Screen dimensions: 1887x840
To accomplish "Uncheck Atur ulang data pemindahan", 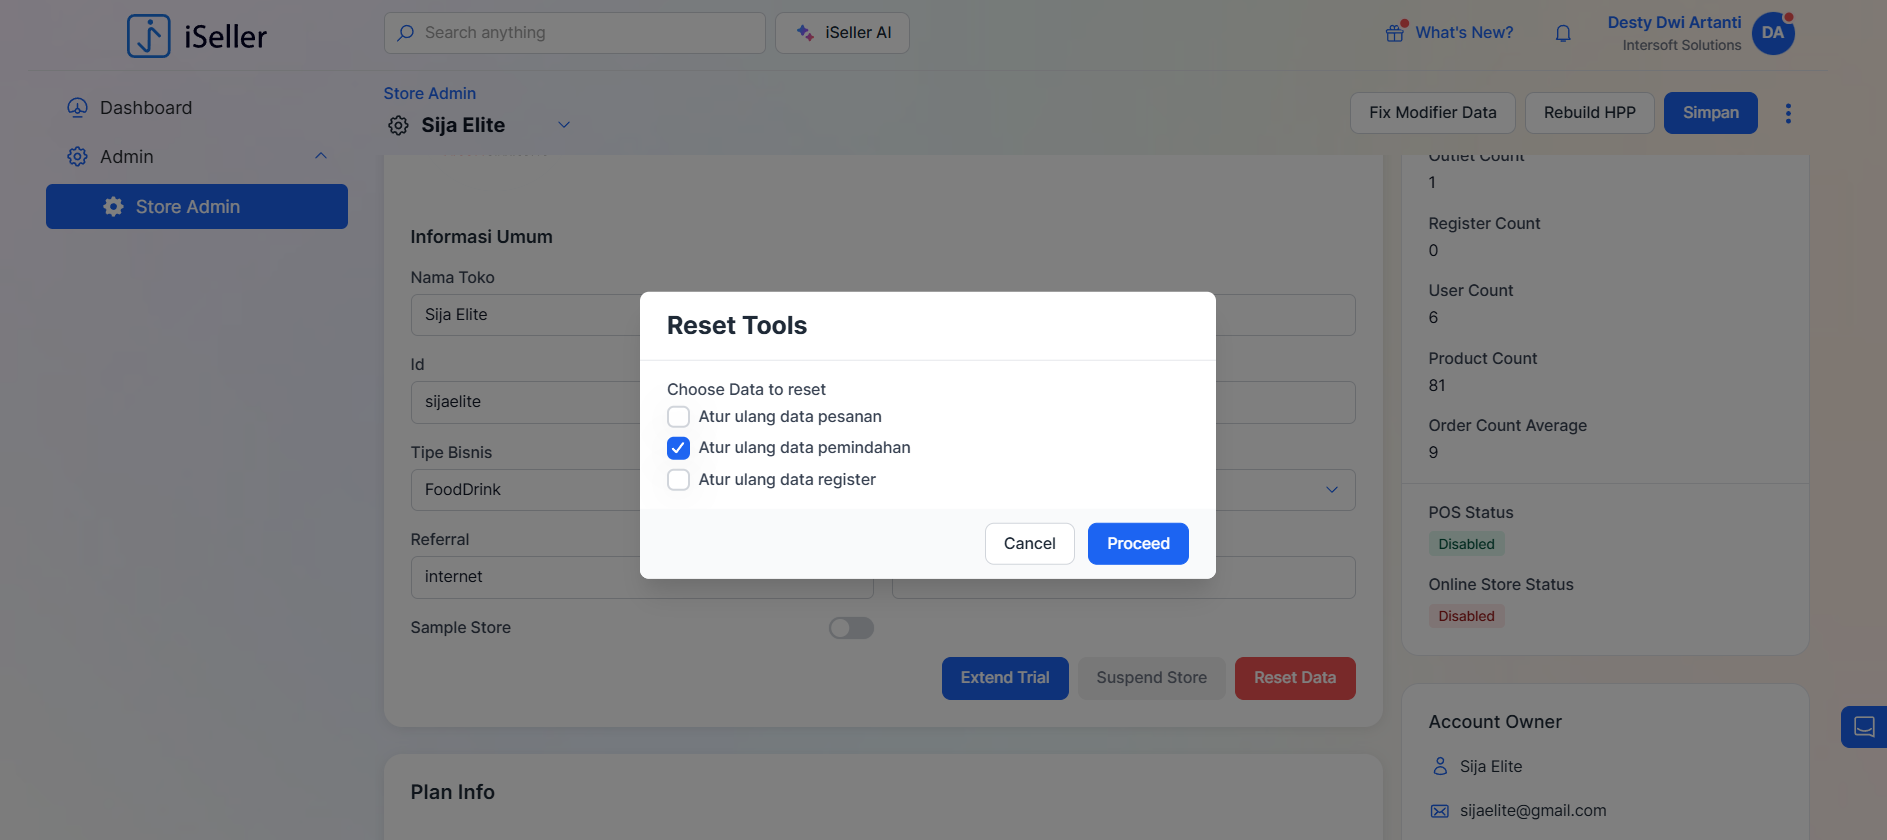I will point(678,448).
